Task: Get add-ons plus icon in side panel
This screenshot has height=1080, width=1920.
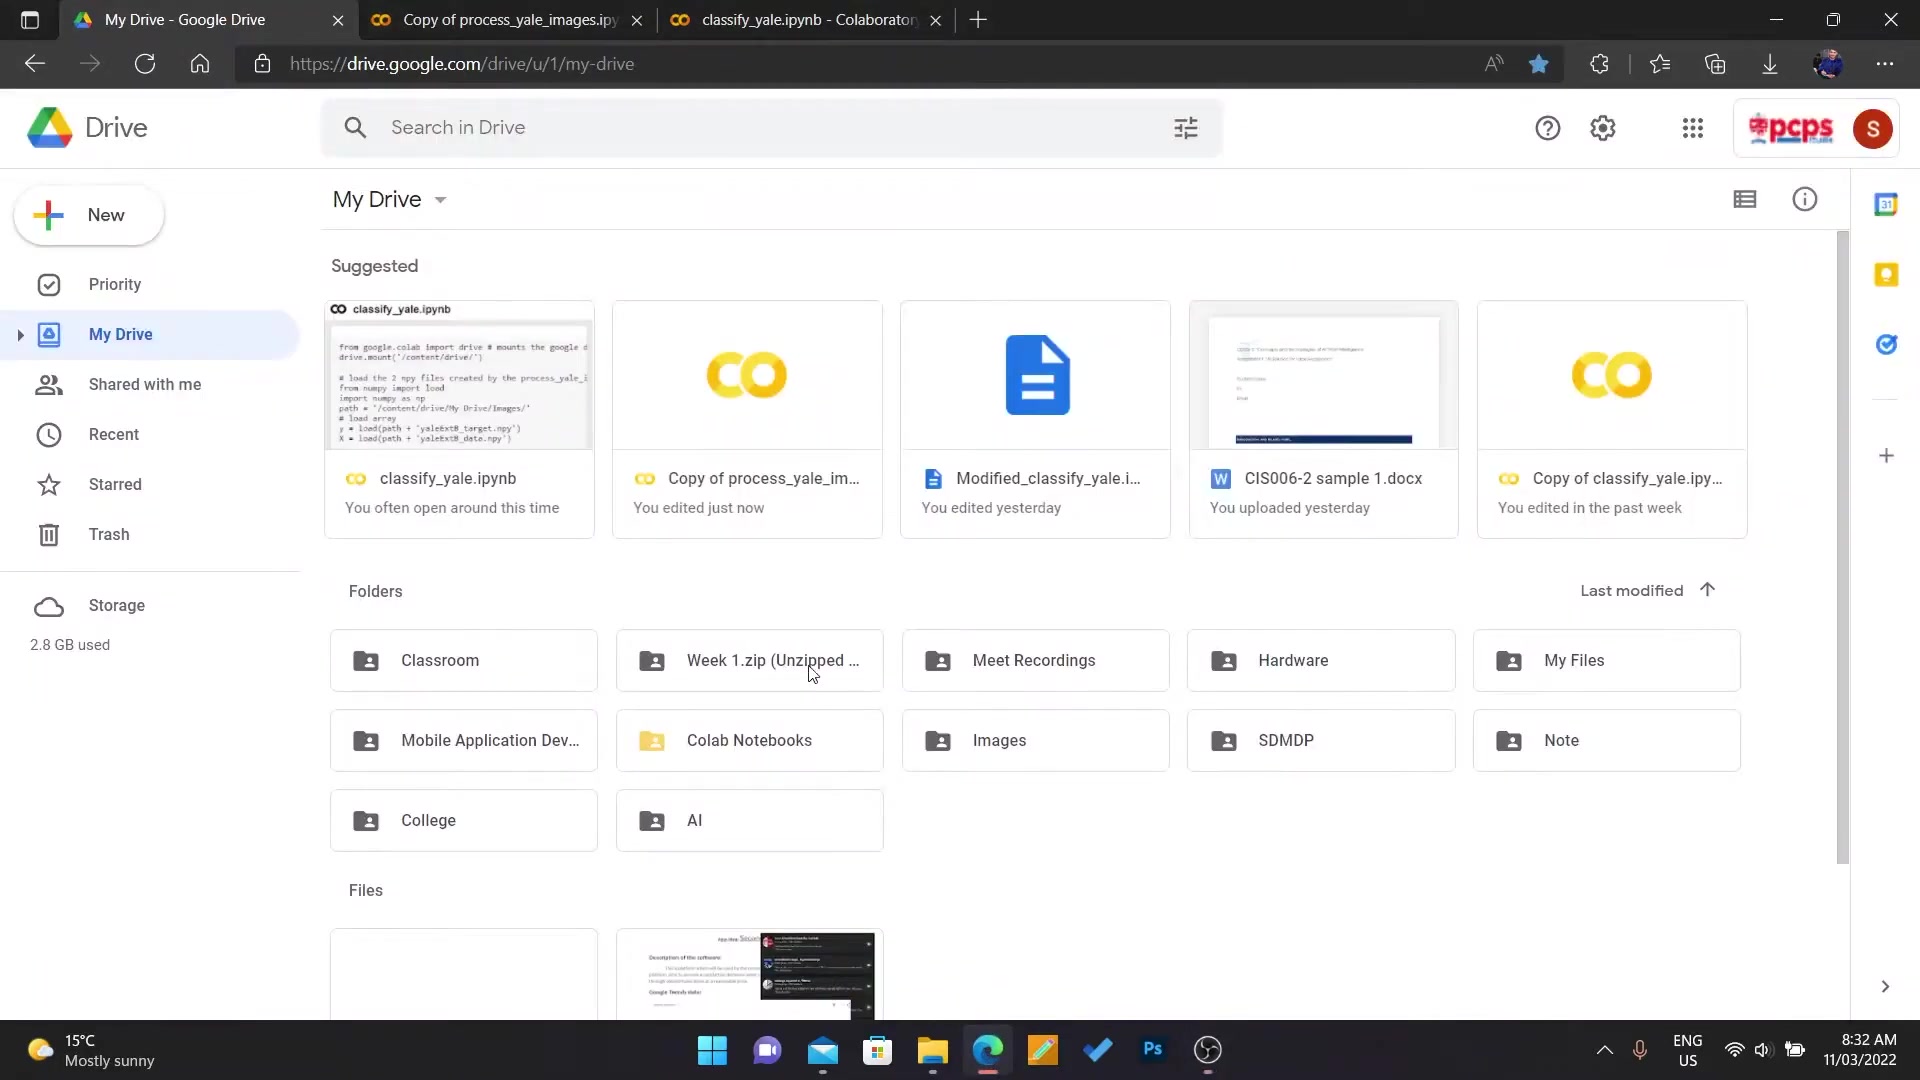Action: [x=1886, y=456]
